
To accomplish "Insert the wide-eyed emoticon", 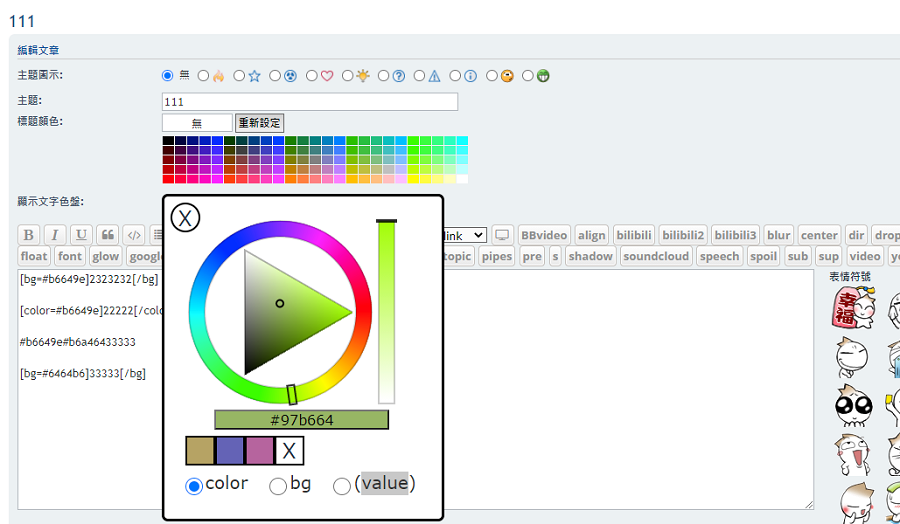I will (x=853, y=405).
